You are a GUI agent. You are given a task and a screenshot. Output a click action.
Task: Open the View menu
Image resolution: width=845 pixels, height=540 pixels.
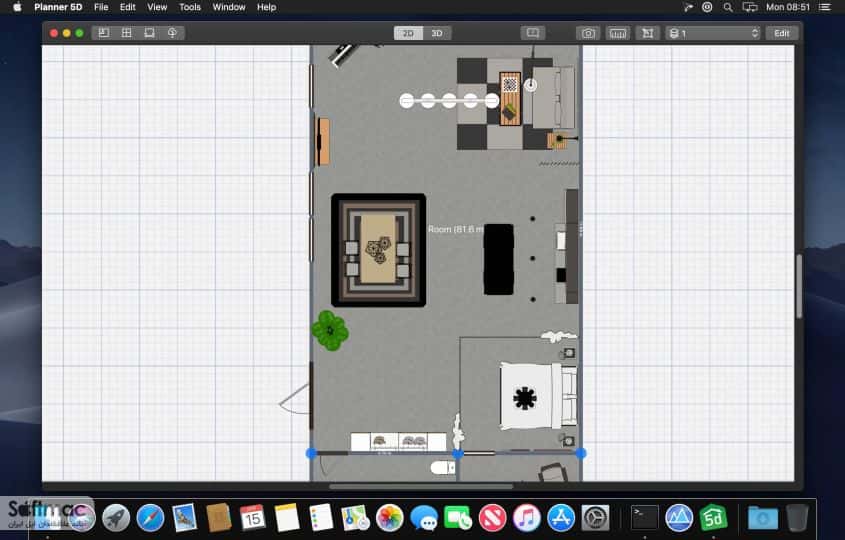click(157, 7)
